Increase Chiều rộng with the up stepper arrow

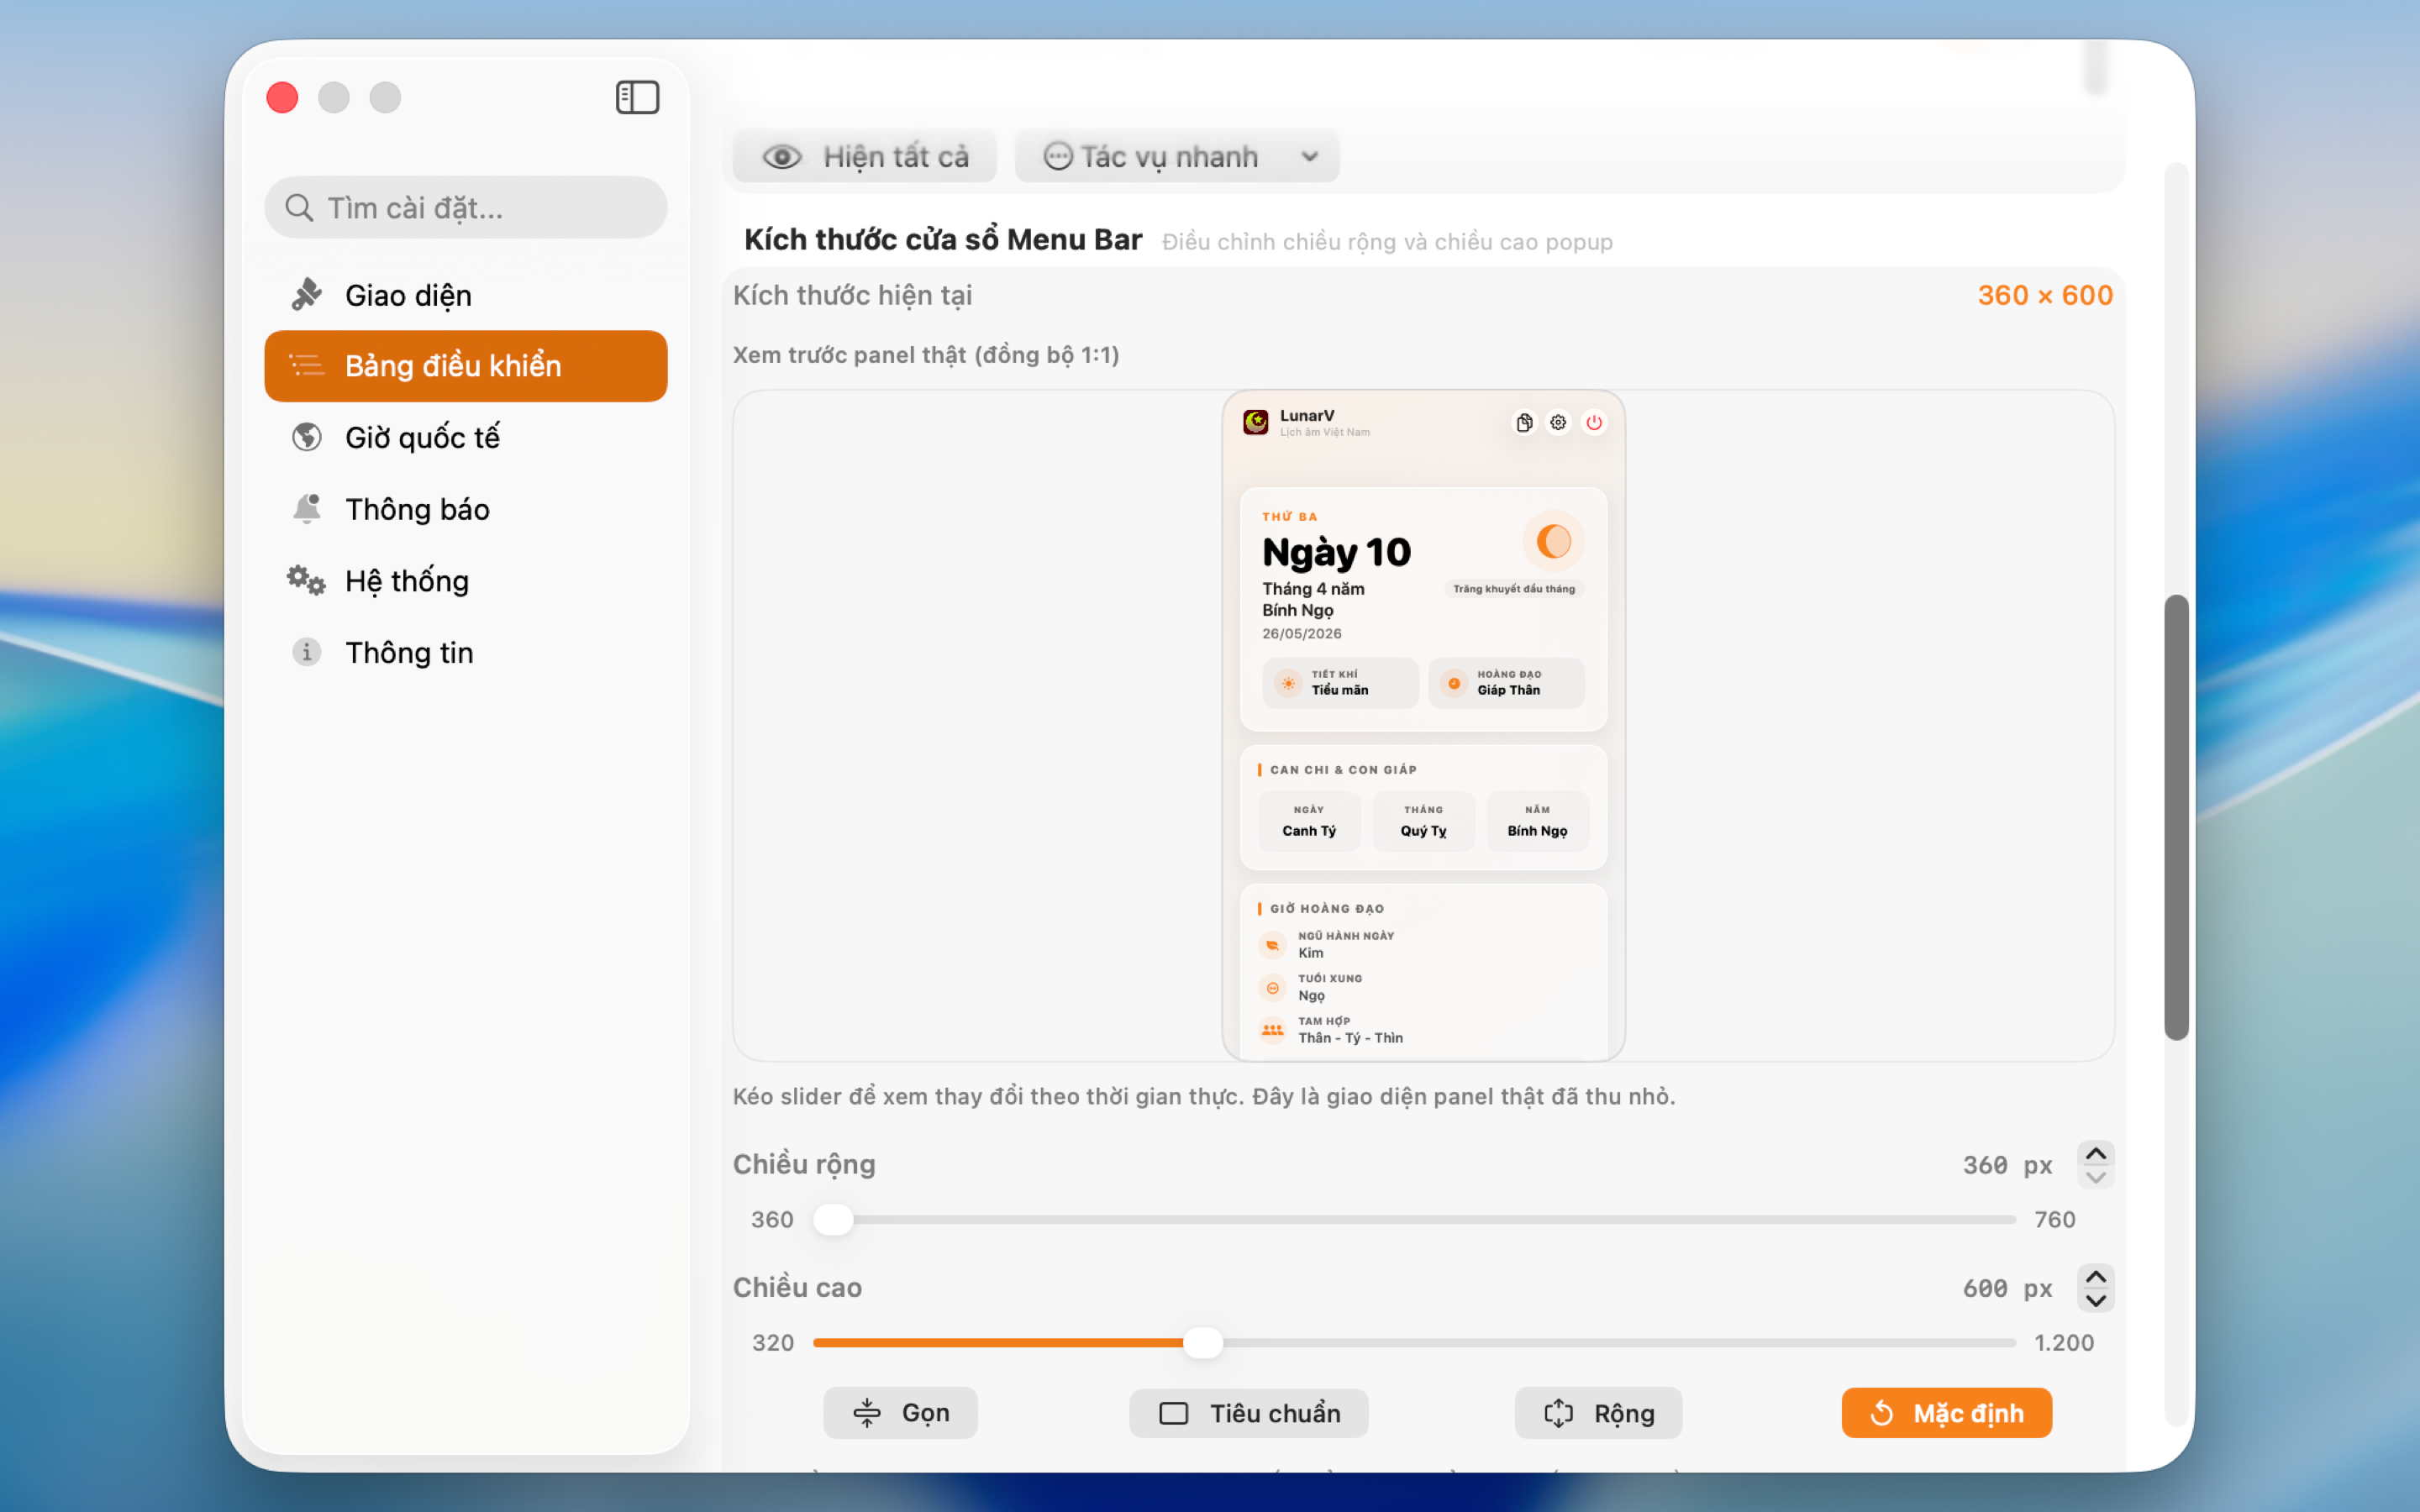pyautogui.click(x=2095, y=1154)
